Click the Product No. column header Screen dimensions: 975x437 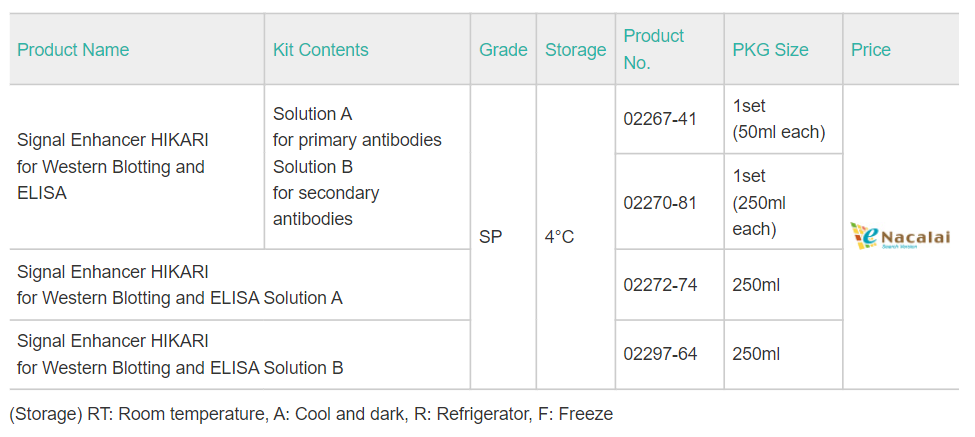[654, 49]
